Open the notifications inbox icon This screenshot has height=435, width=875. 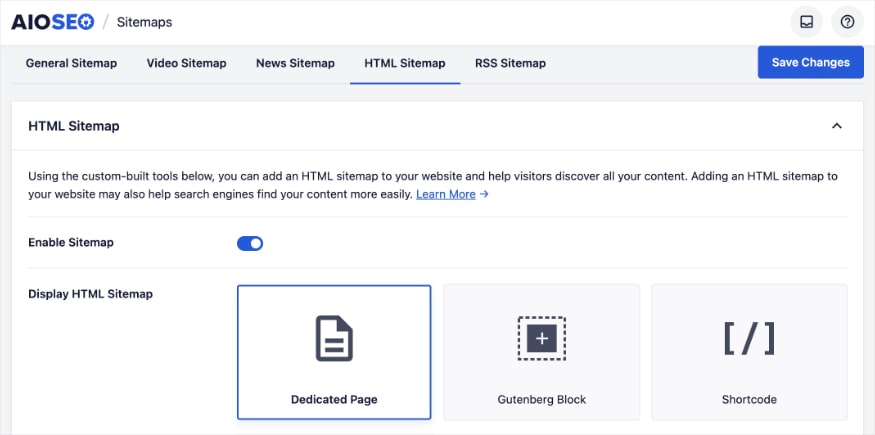click(806, 22)
